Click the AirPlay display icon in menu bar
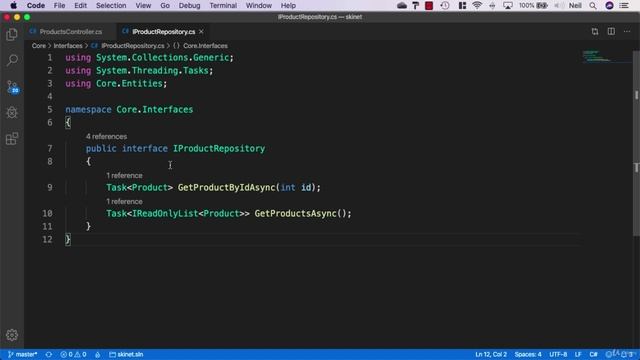The width and height of the screenshot is (640, 360). [508, 5]
